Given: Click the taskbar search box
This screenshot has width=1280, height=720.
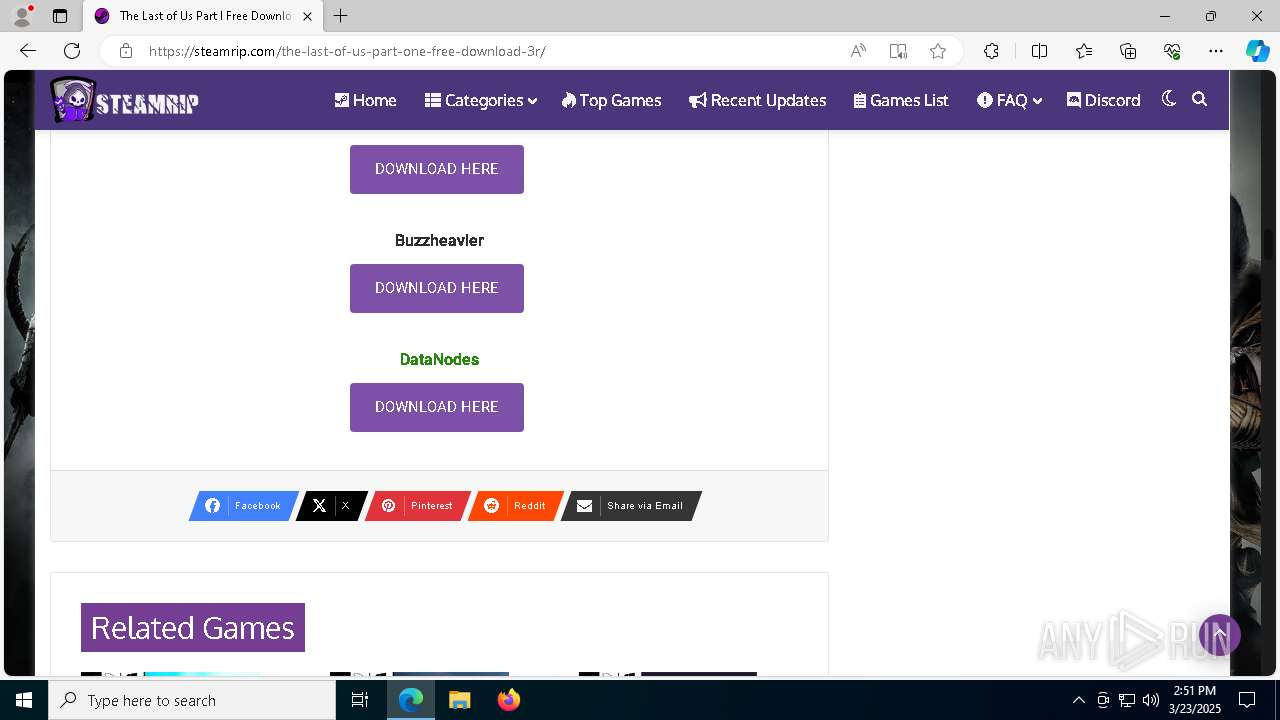Looking at the screenshot, I should point(192,700).
